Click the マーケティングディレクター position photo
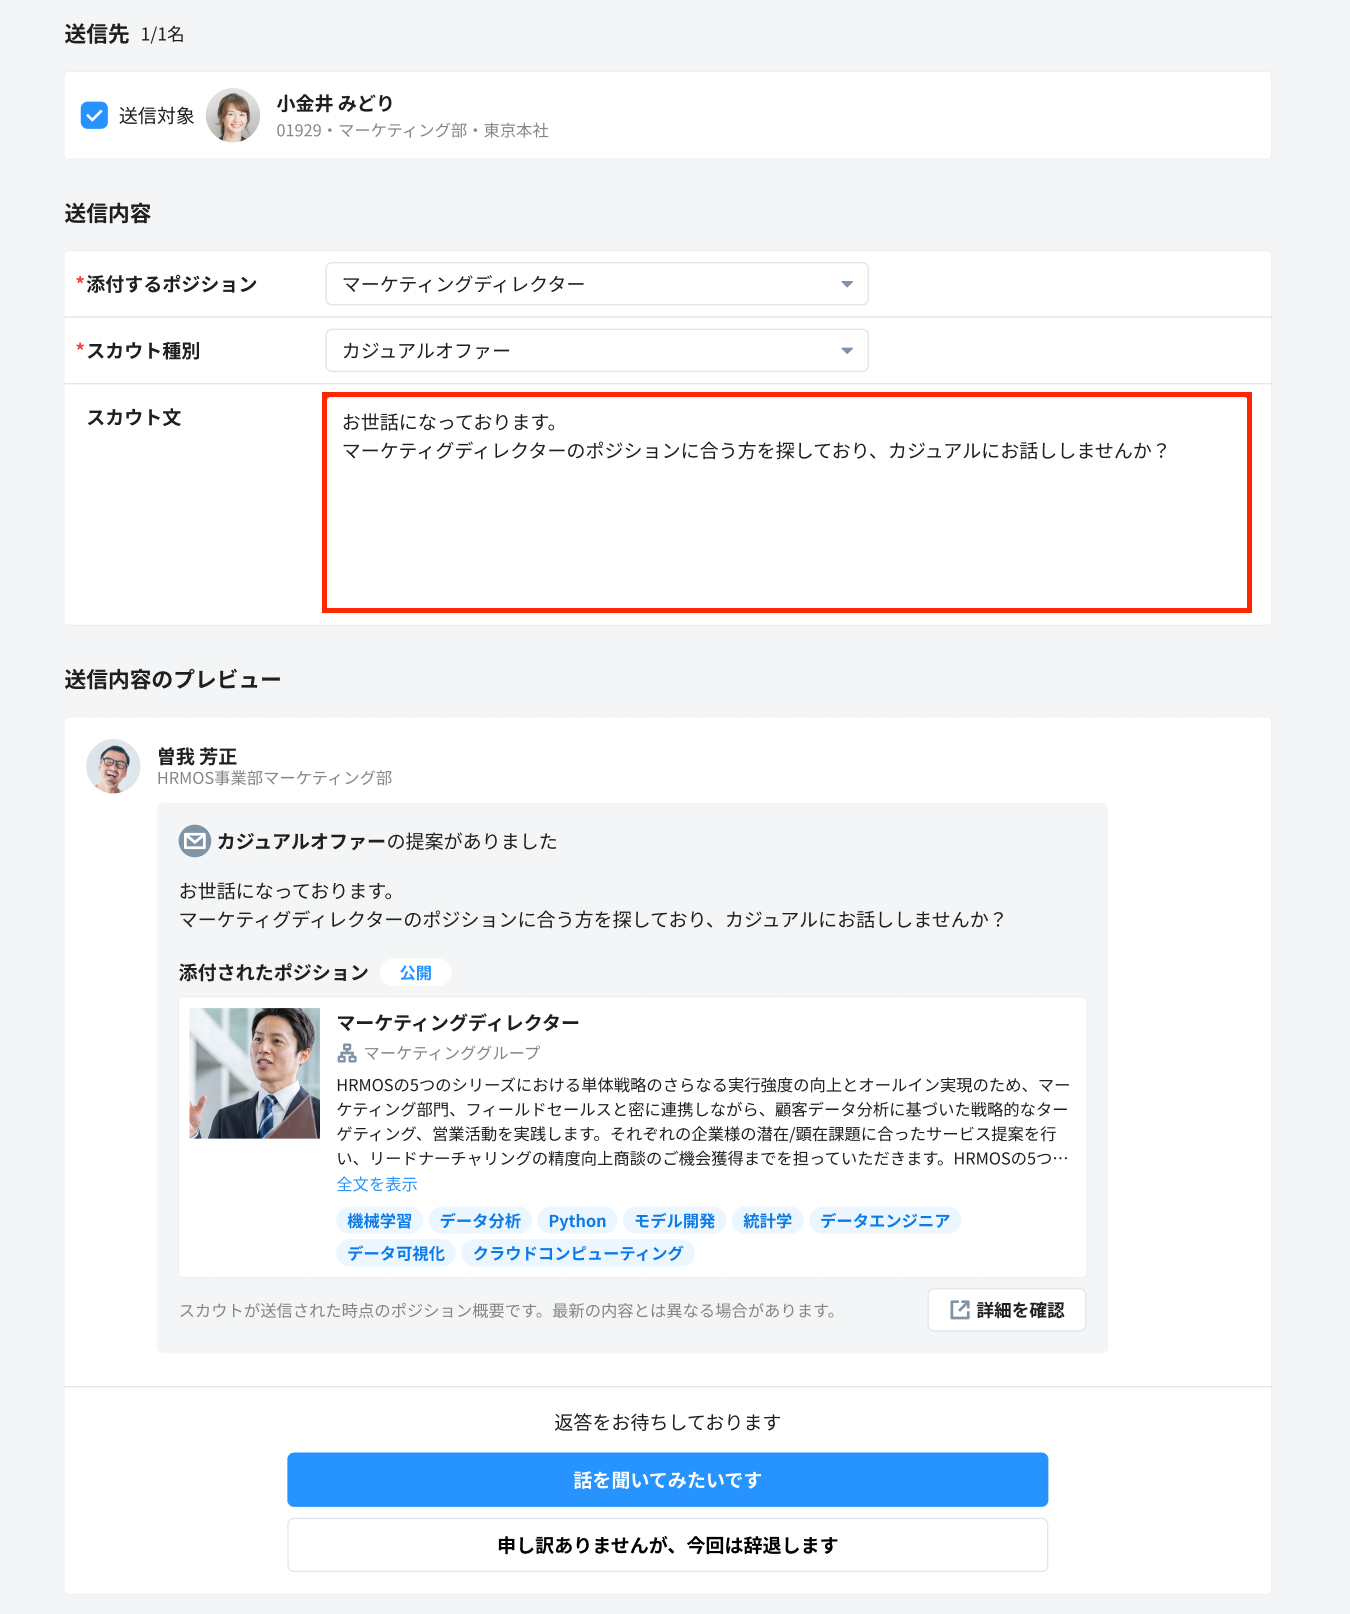 pyautogui.click(x=255, y=1073)
